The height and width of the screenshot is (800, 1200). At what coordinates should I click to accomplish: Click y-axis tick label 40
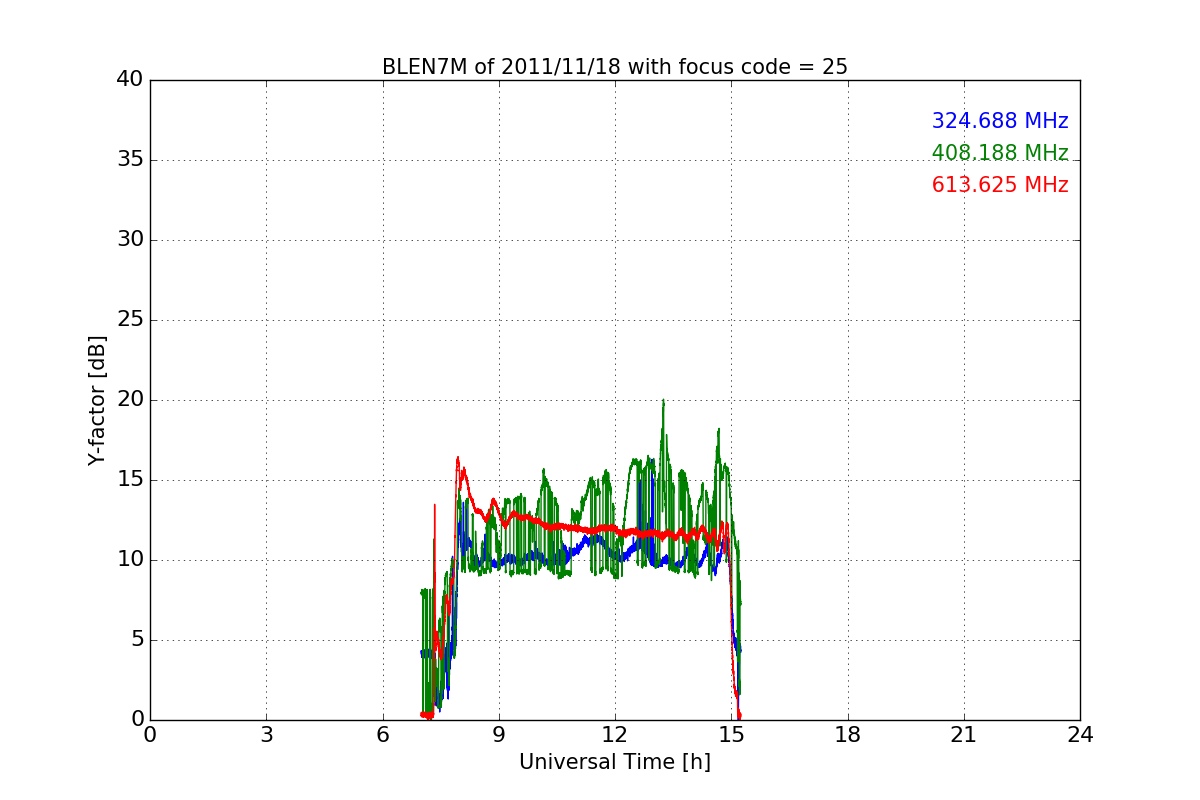130,79
